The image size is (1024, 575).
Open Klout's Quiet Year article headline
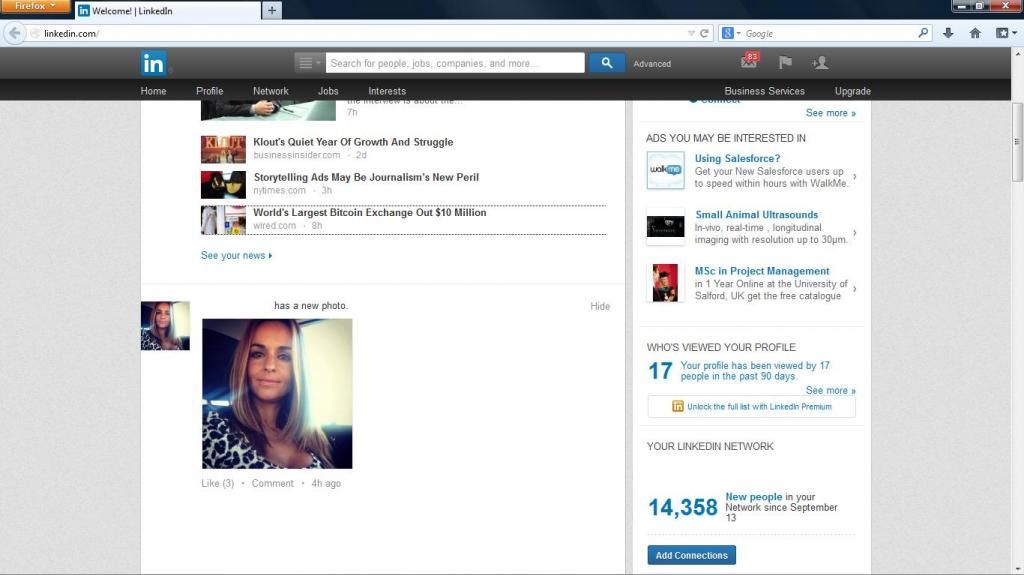[x=353, y=142]
